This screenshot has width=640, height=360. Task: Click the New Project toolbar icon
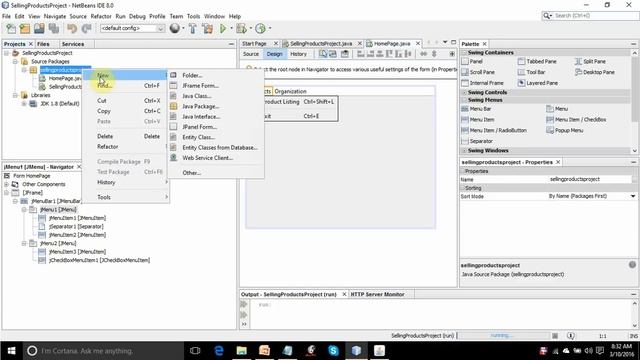25,29
